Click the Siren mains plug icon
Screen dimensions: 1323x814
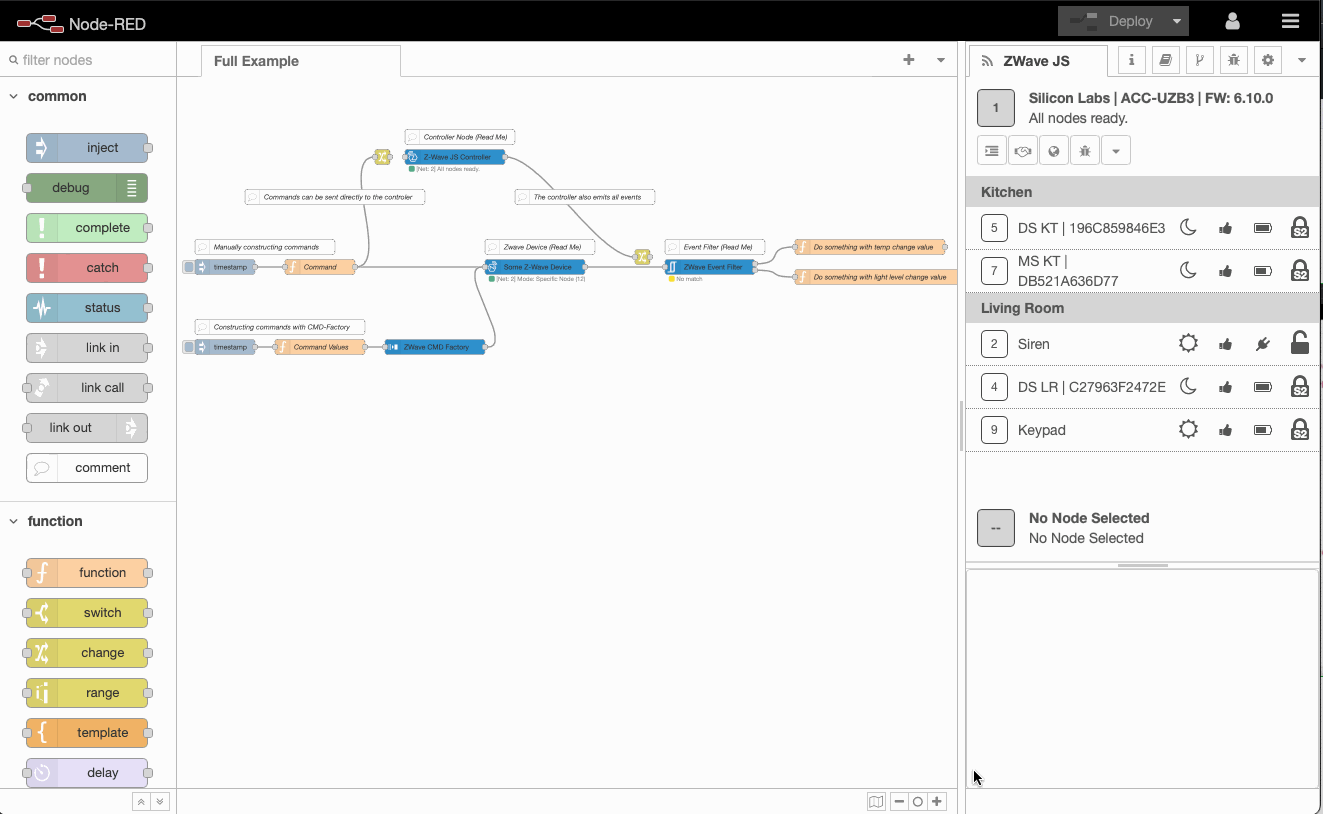click(x=1263, y=344)
